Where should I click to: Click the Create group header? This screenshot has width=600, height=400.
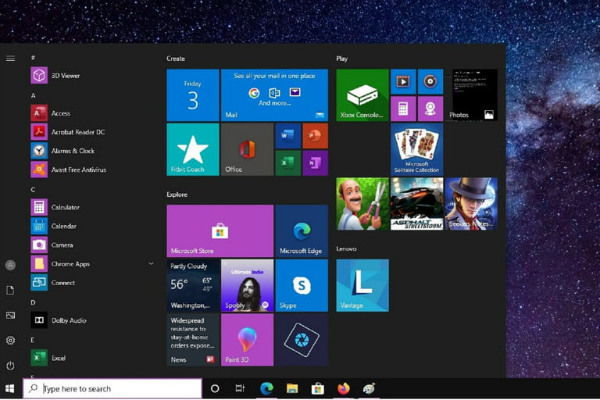176,59
